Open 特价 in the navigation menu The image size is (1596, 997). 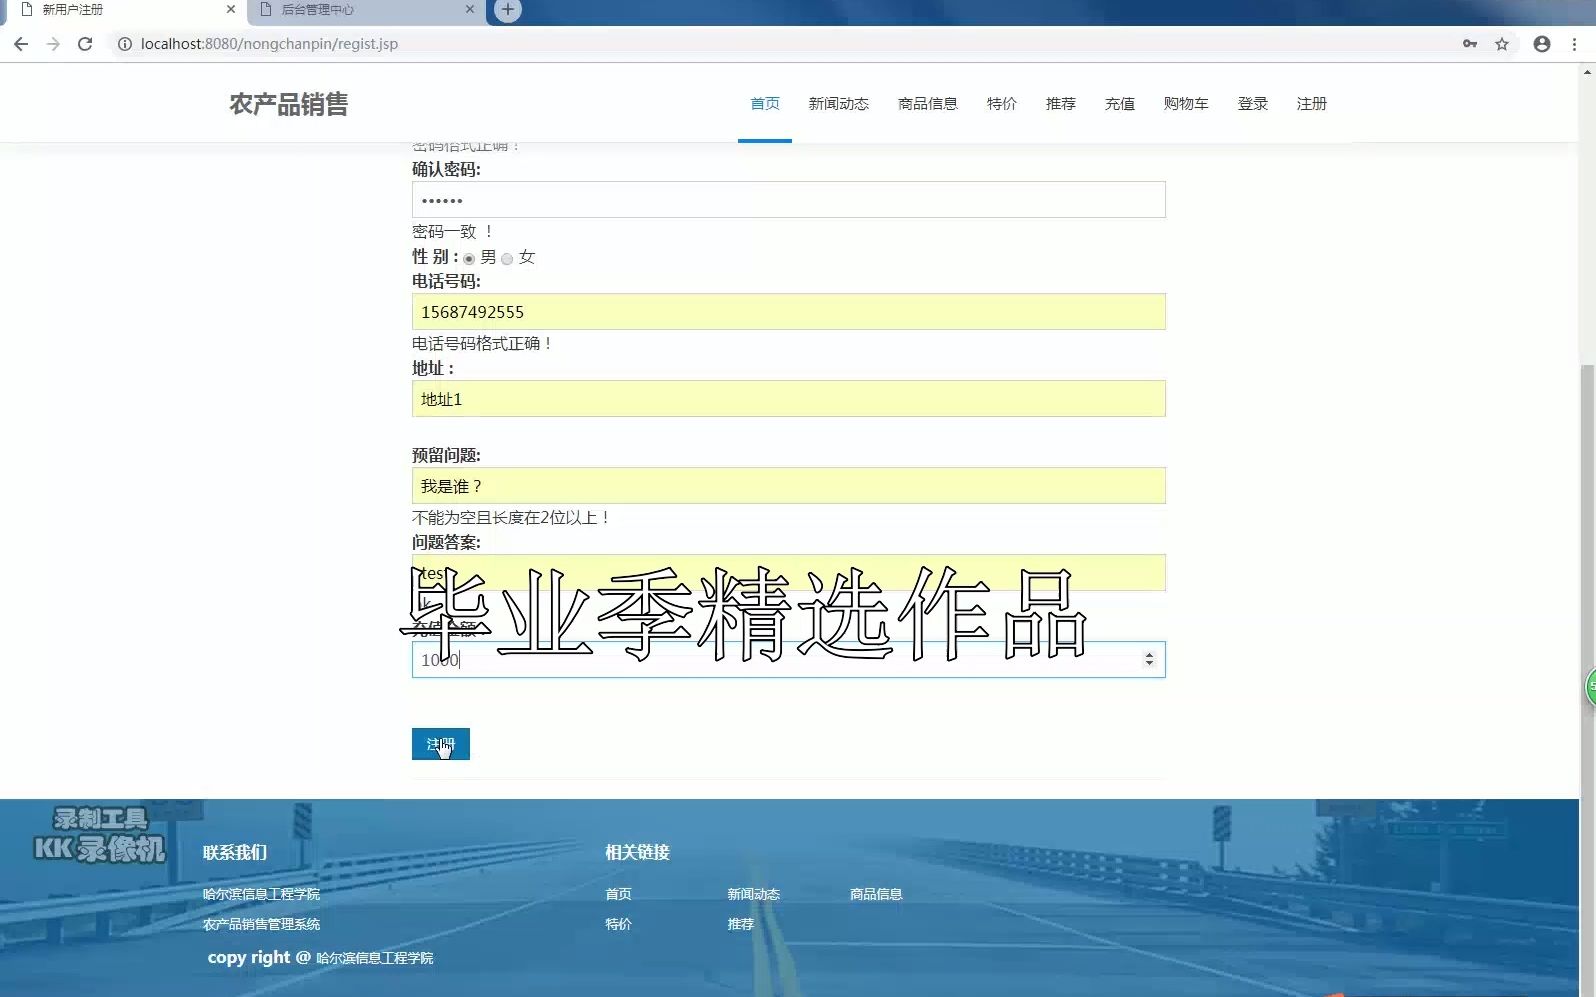[1001, 104]
